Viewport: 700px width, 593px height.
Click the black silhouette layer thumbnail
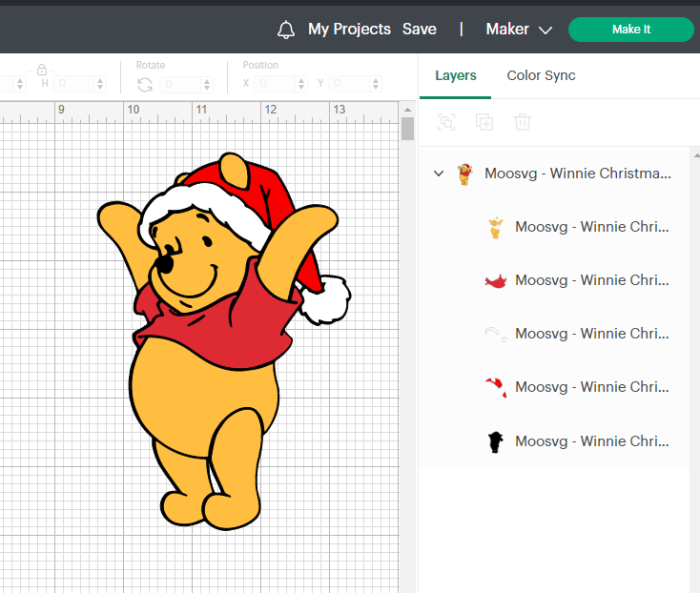pos(495,442)
